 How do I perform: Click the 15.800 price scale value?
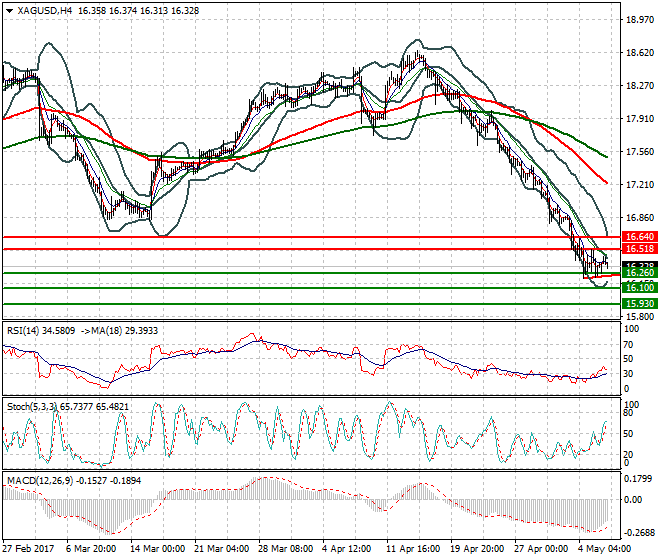[x=640, y=316]
